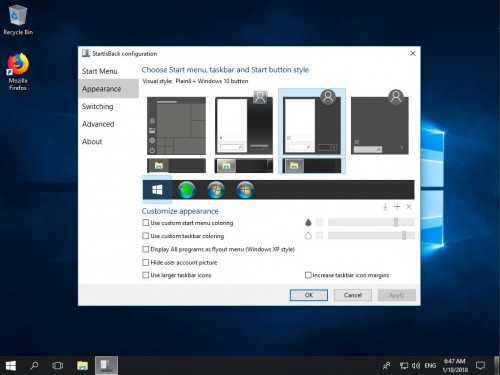
Task: Click the Cancel button
Action: [x=353, y=295]
